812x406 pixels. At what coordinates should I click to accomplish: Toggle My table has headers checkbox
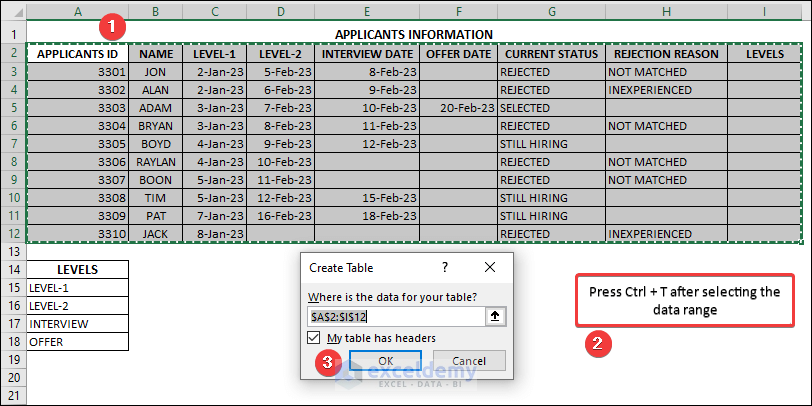(313, 338)
